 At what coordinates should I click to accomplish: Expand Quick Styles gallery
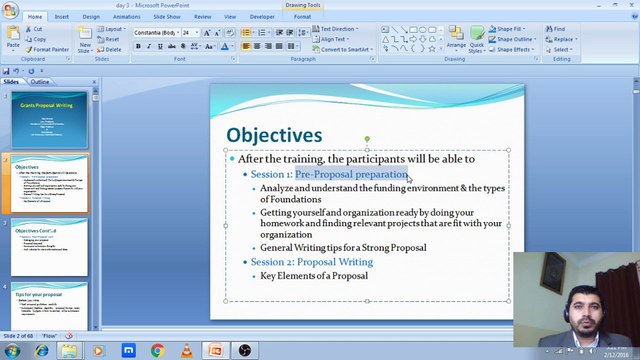pyautogui.click(x=477, y=40)
